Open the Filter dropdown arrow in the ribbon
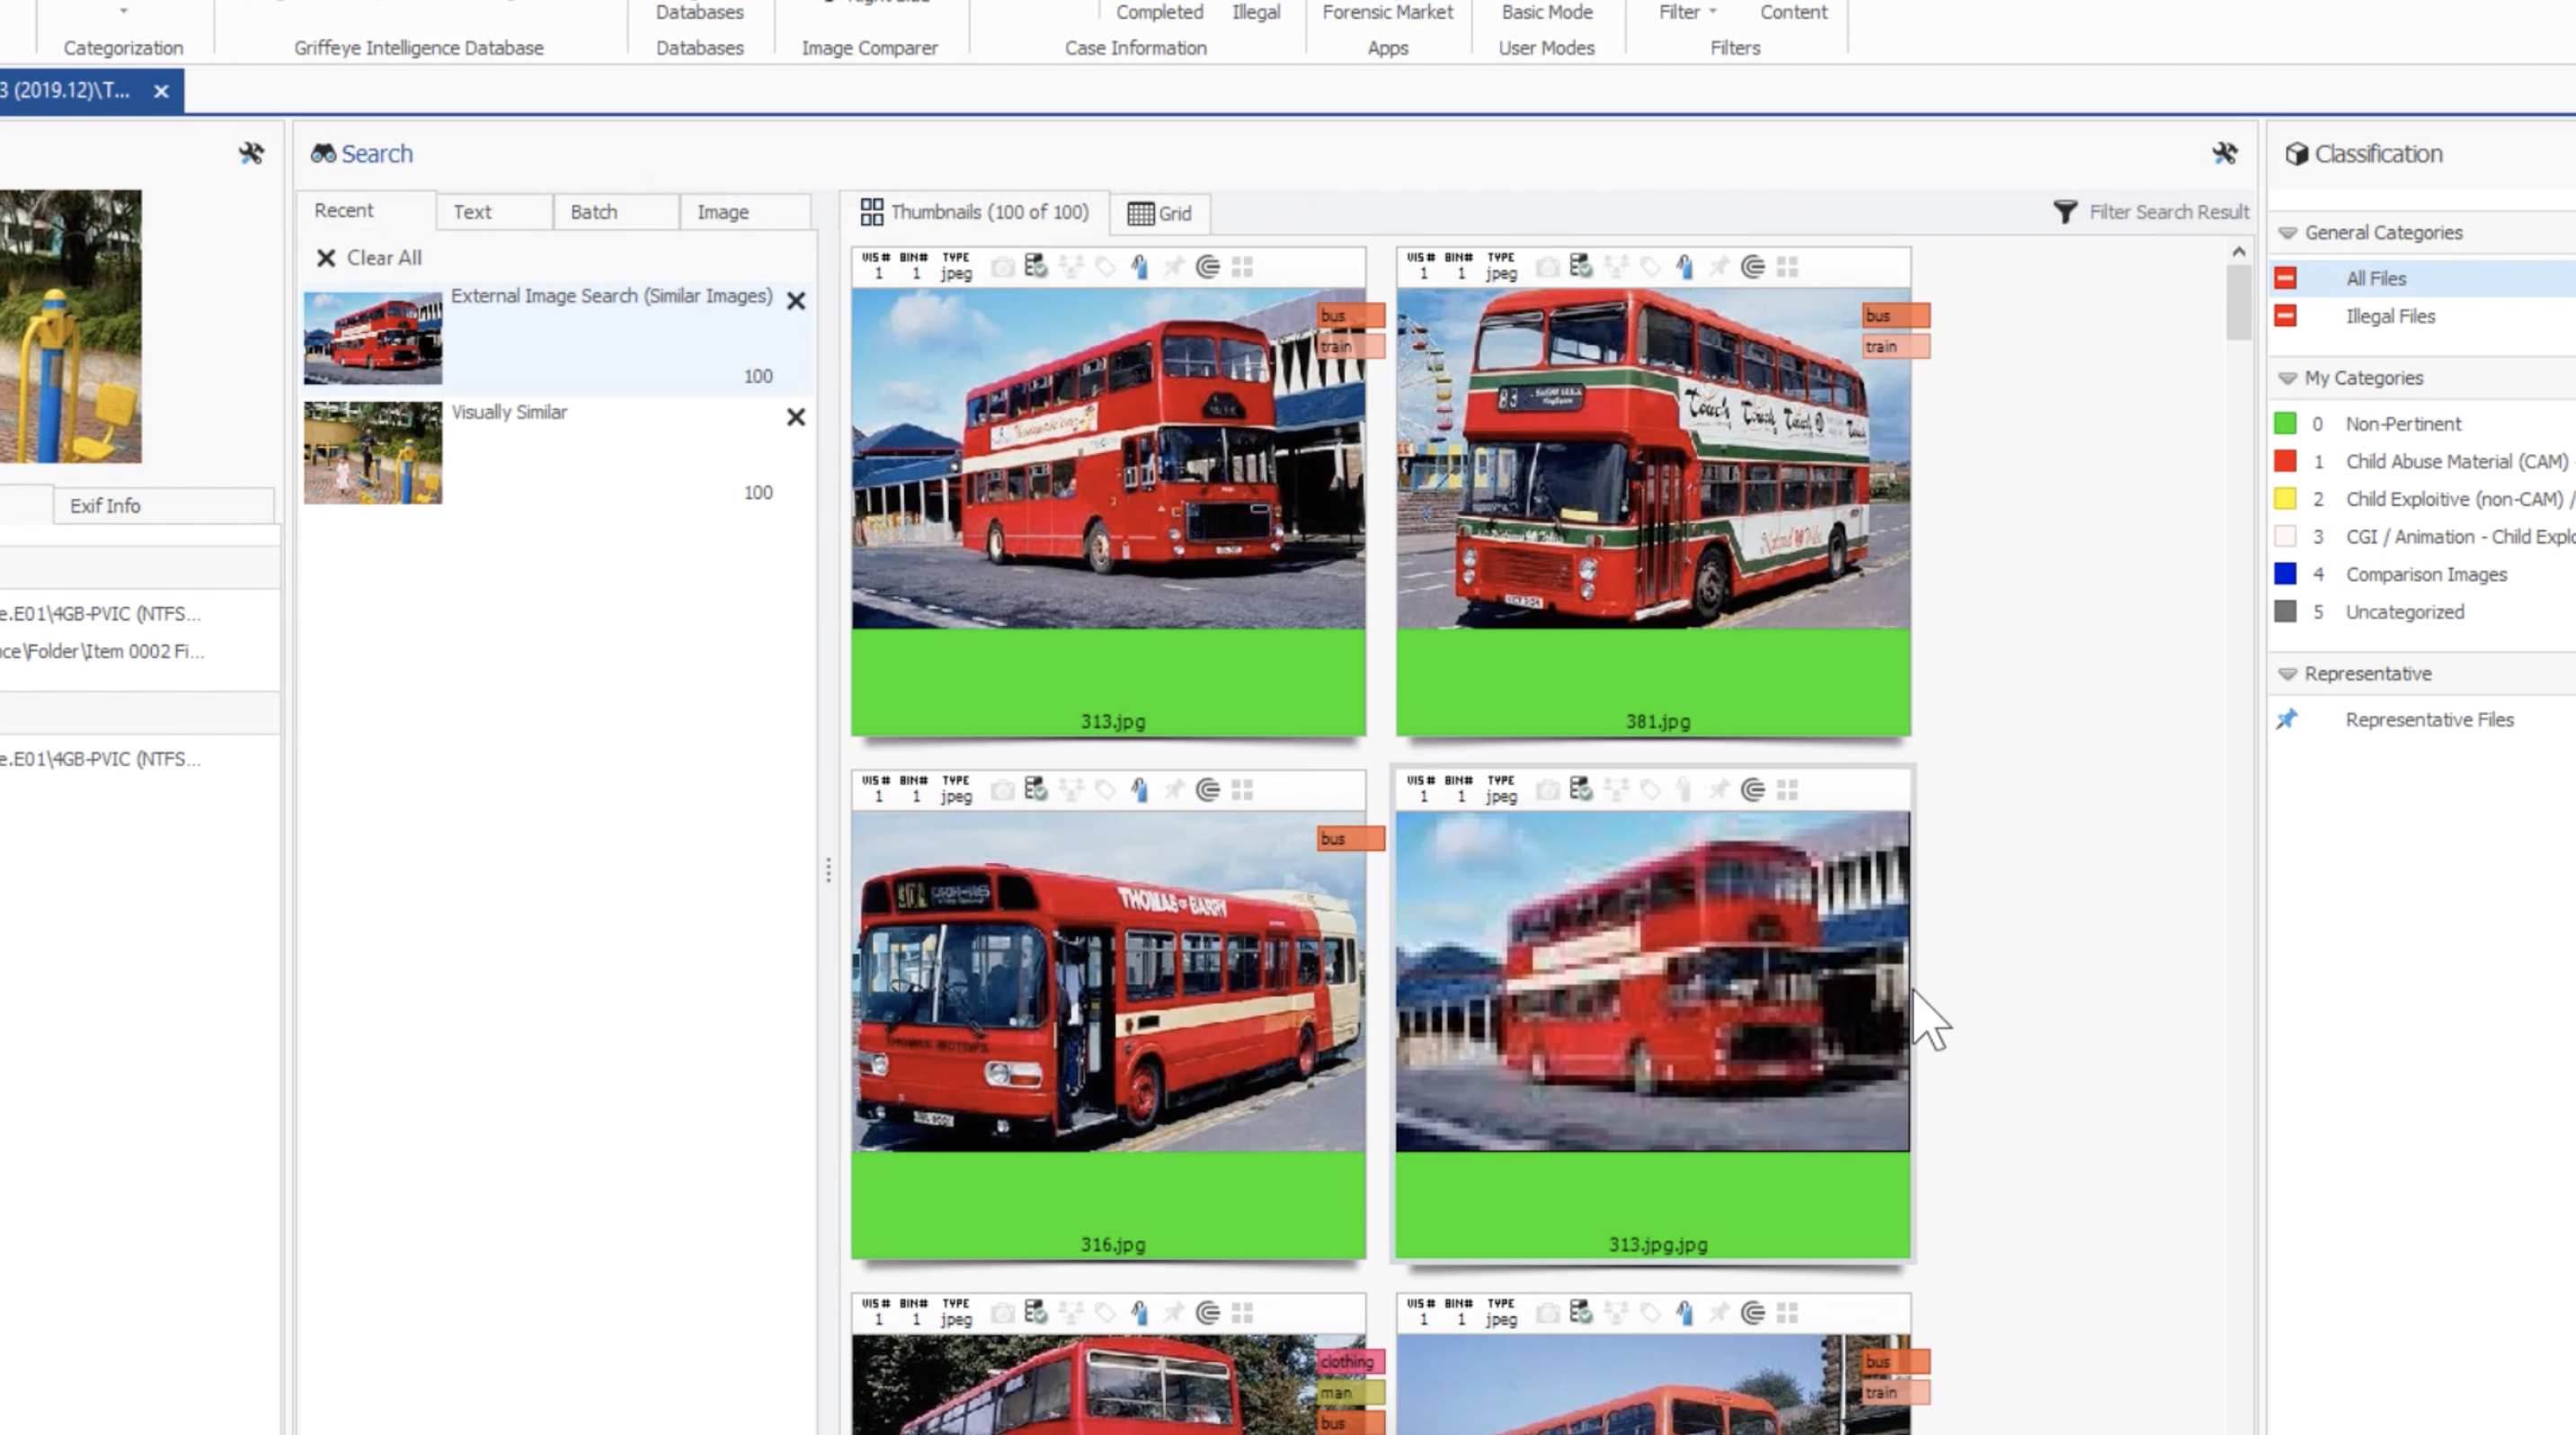The width and height of the screenshot is (2576, 1435). coord(1713,12)
